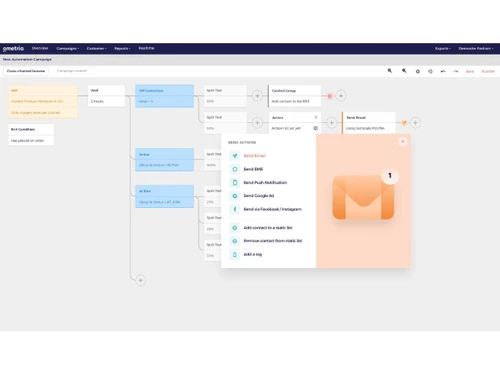Choose Send Google Ad action
The height and width of the screenshot is (375, 500).
pyautogui.click(x=259, y=196)
